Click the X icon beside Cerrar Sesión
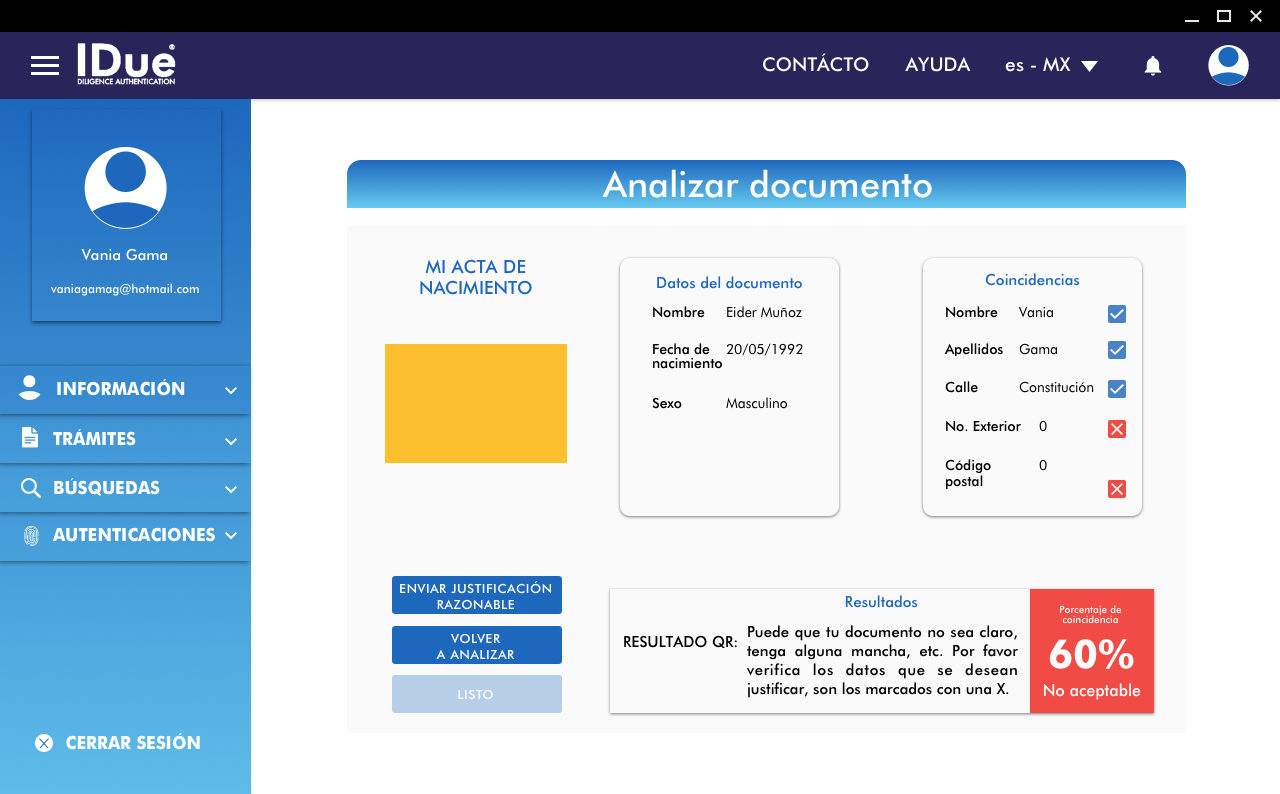Screen dimensions: 1280x794 click(44, 743)
